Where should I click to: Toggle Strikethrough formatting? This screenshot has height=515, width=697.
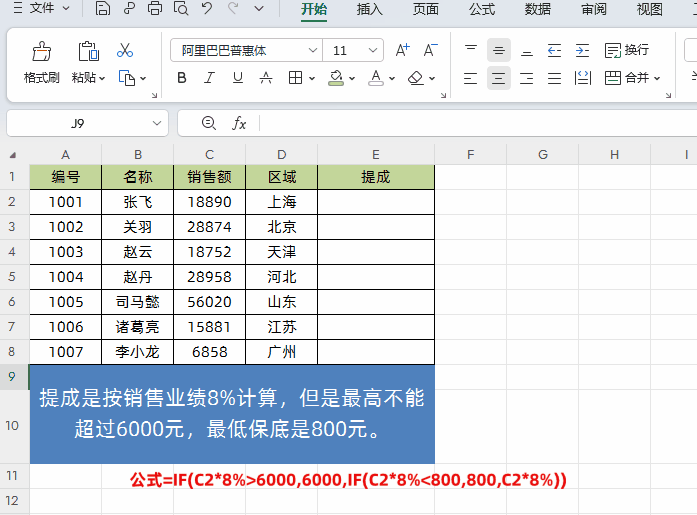(266, 78)
